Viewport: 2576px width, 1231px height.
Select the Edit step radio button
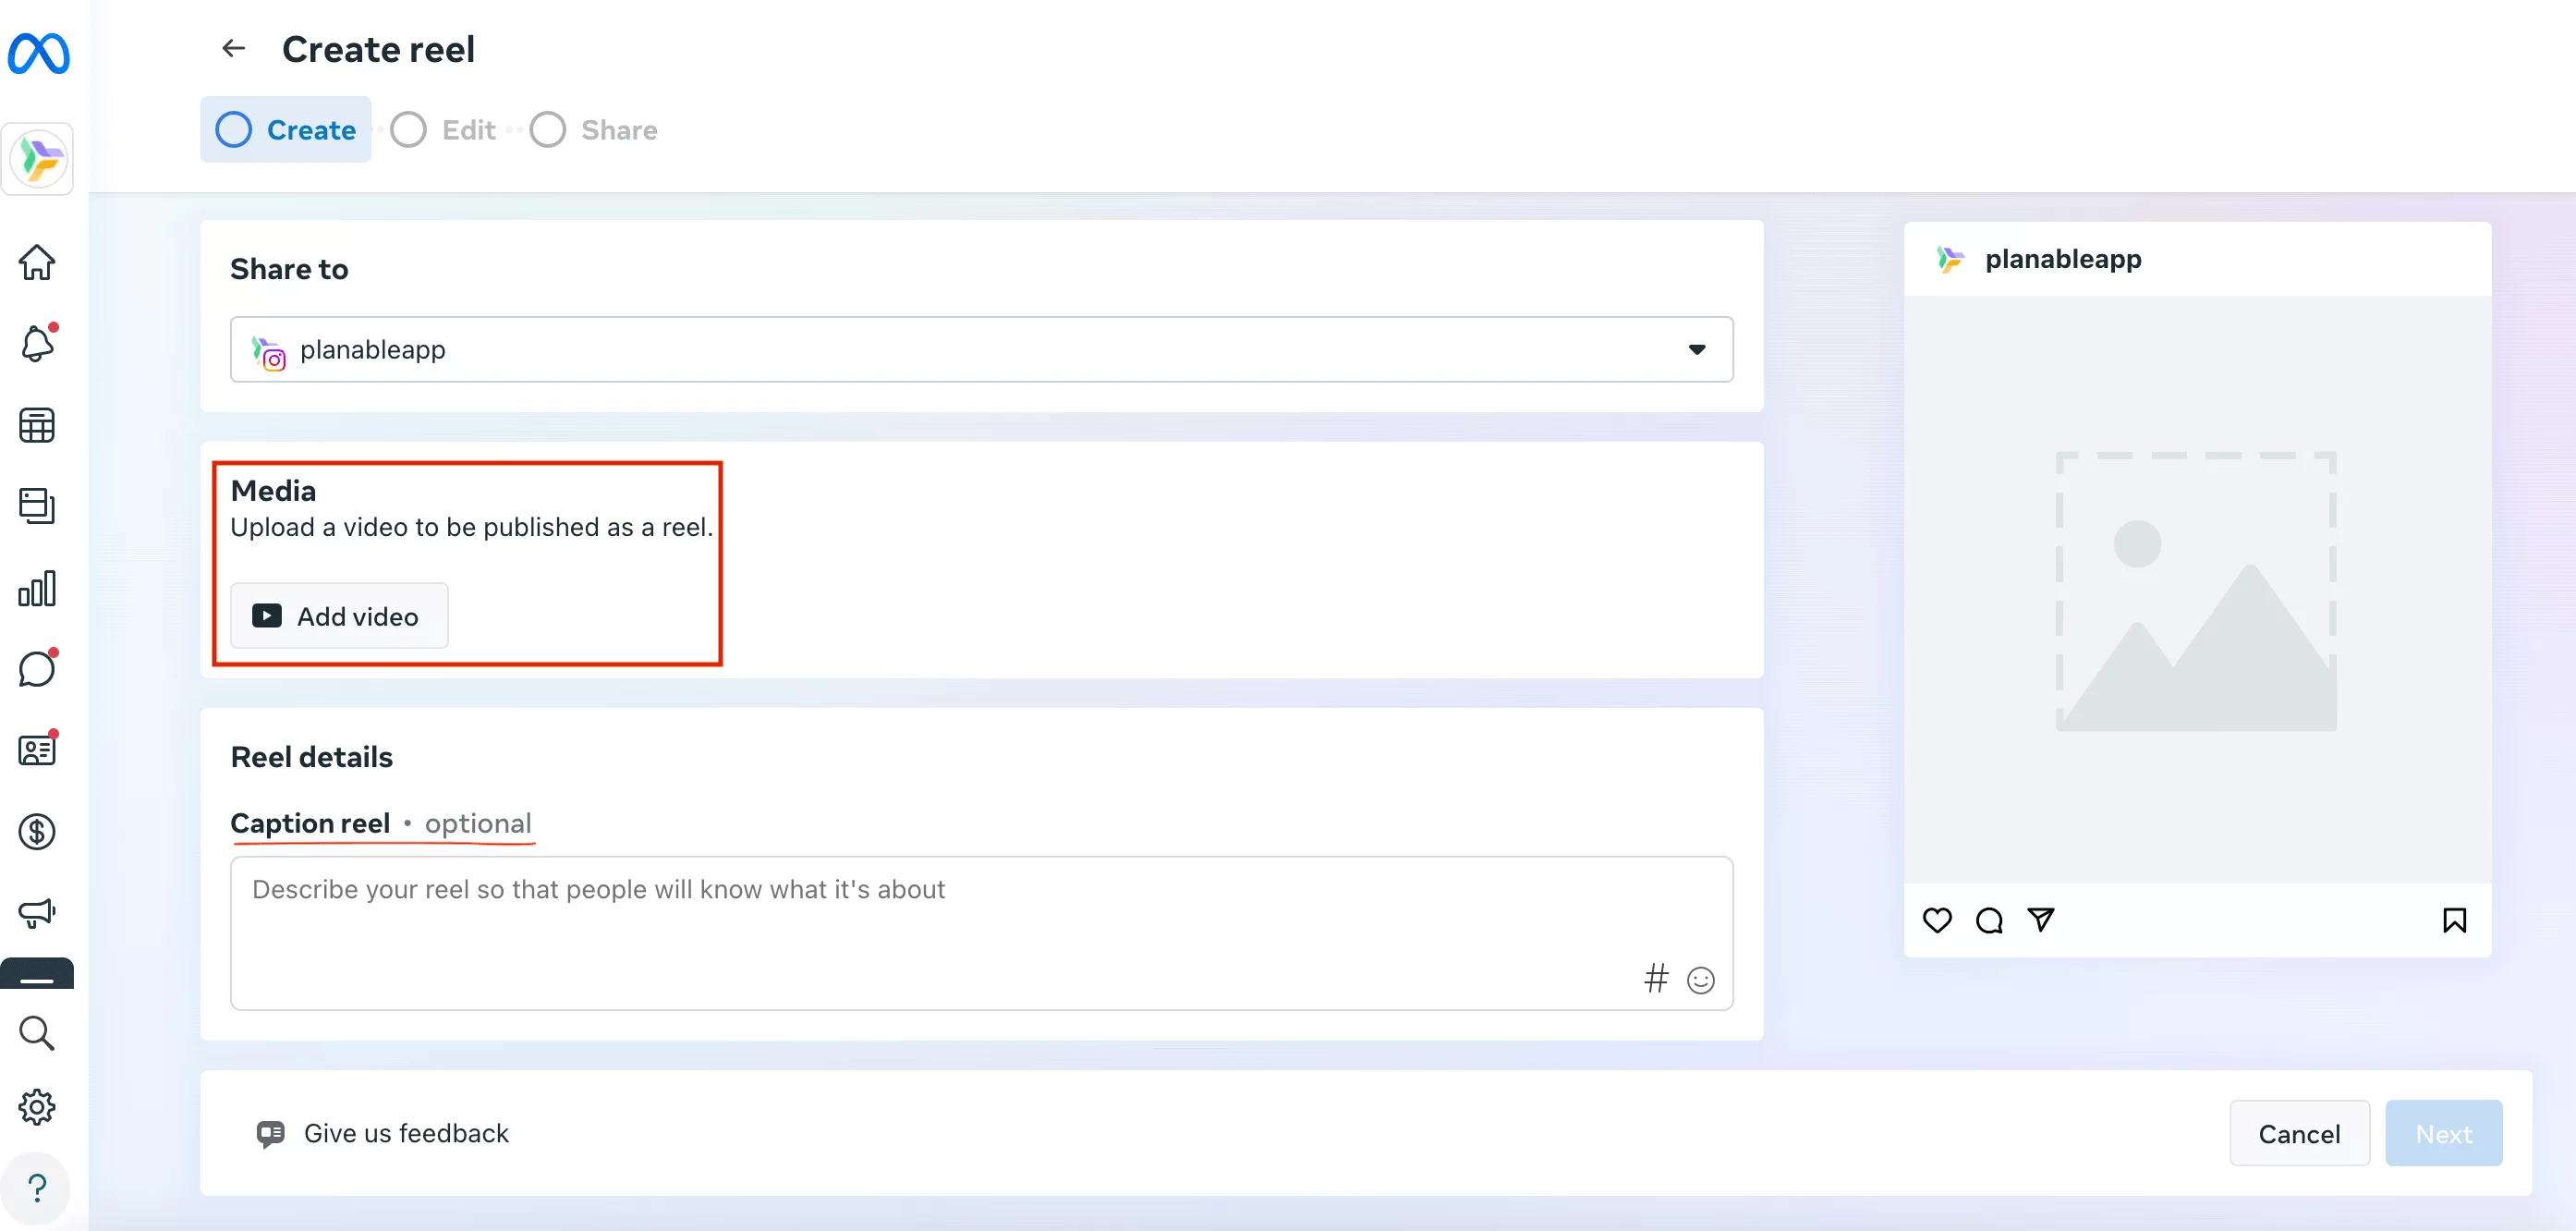point(407,129)
